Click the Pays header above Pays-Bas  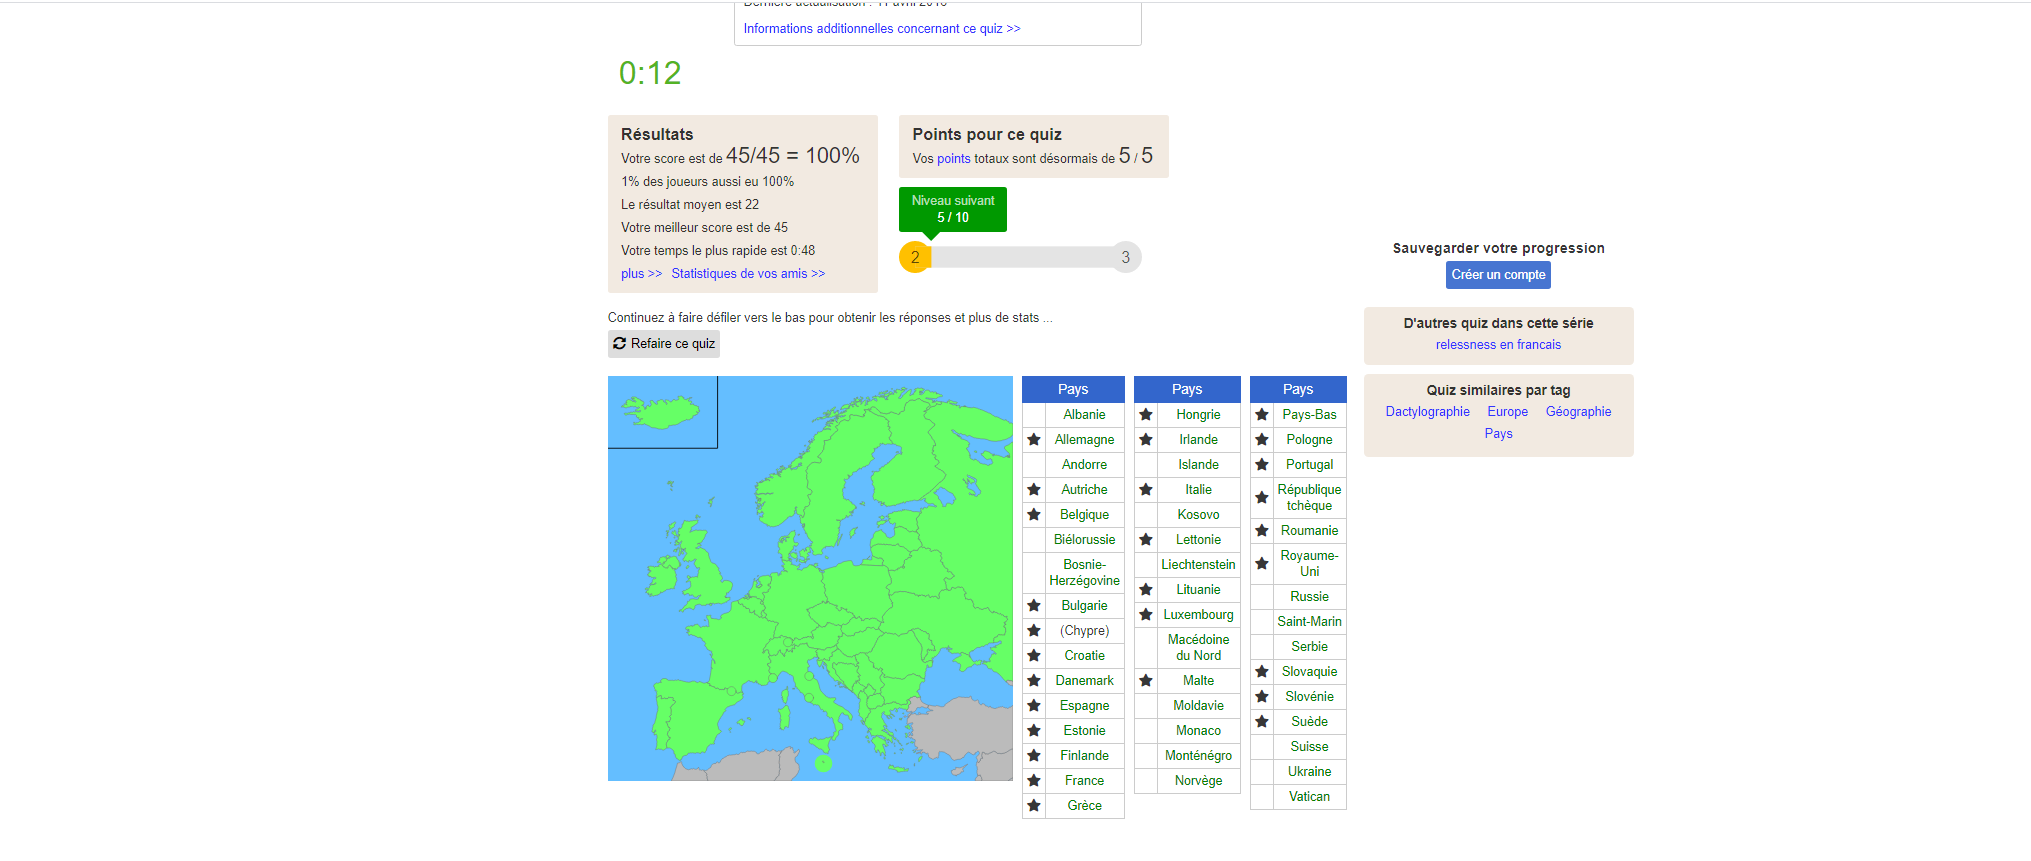(1298, 389)
